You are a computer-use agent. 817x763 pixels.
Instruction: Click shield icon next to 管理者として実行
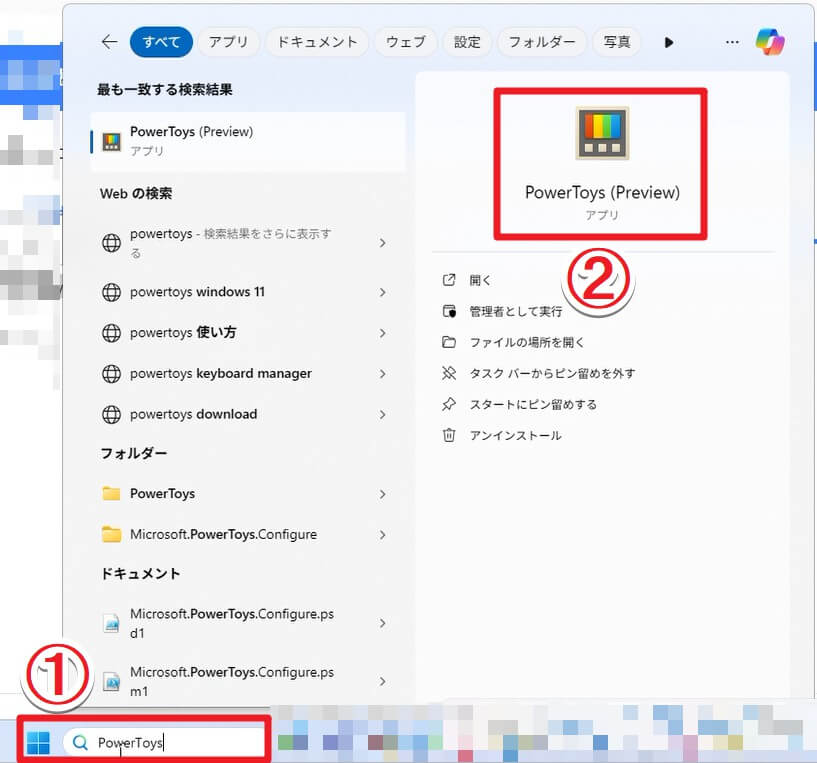point(449,311)
